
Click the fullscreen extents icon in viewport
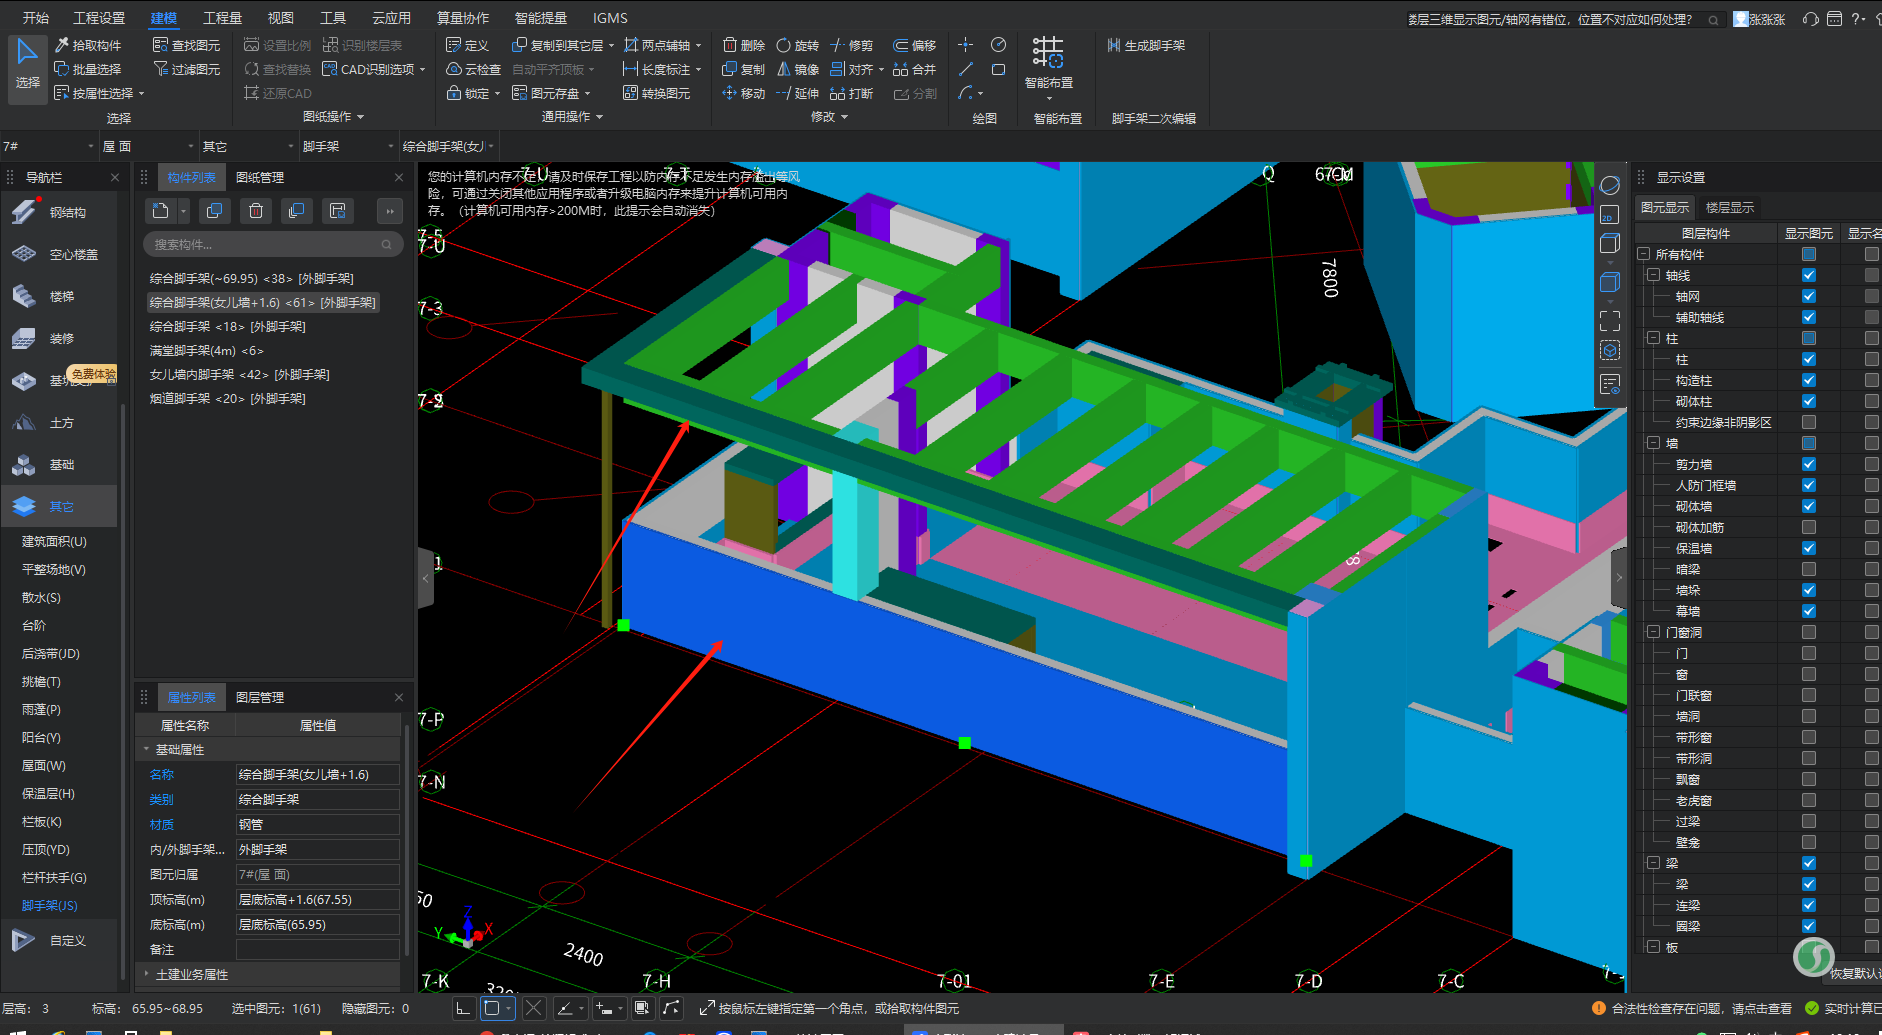click(x=1610, y=320)
